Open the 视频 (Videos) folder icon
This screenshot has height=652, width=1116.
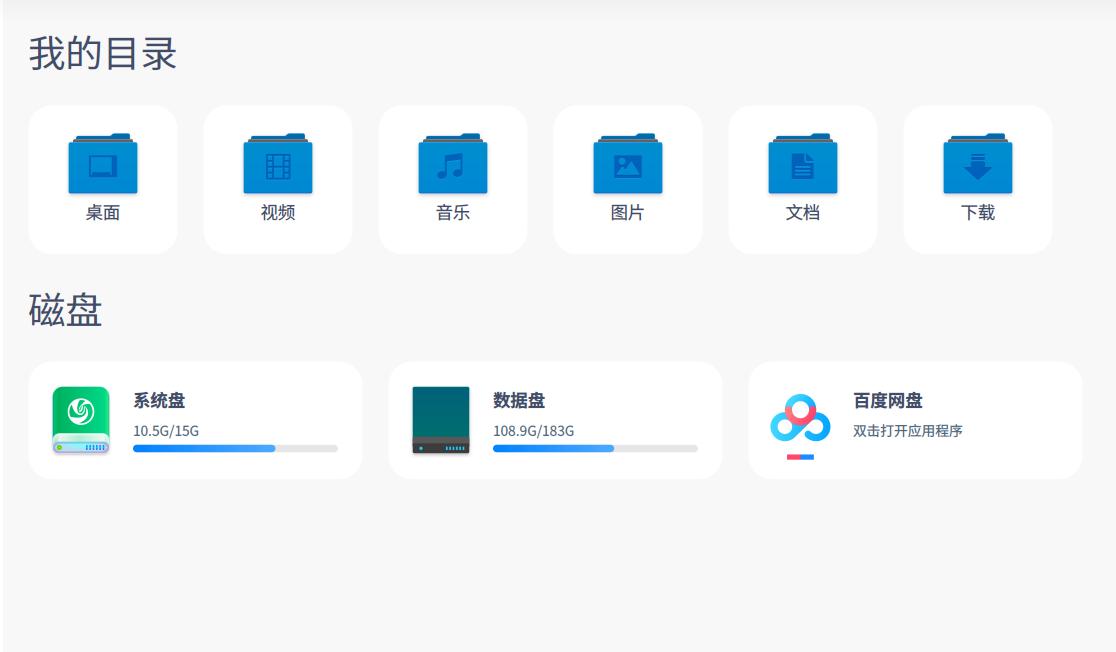tap(277, 163)
